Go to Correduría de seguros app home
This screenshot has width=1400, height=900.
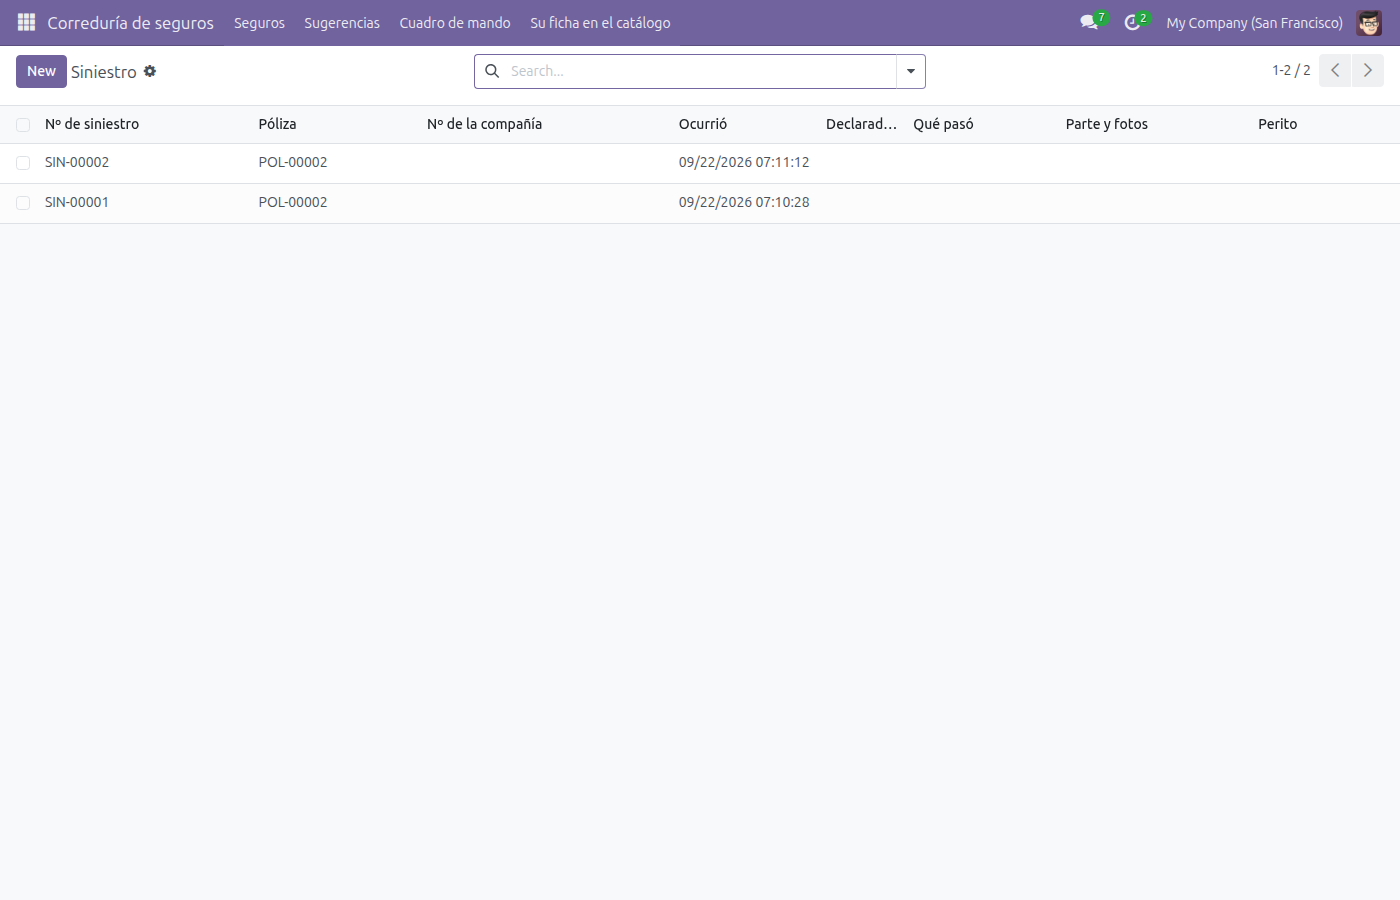(x=130, y=22)
